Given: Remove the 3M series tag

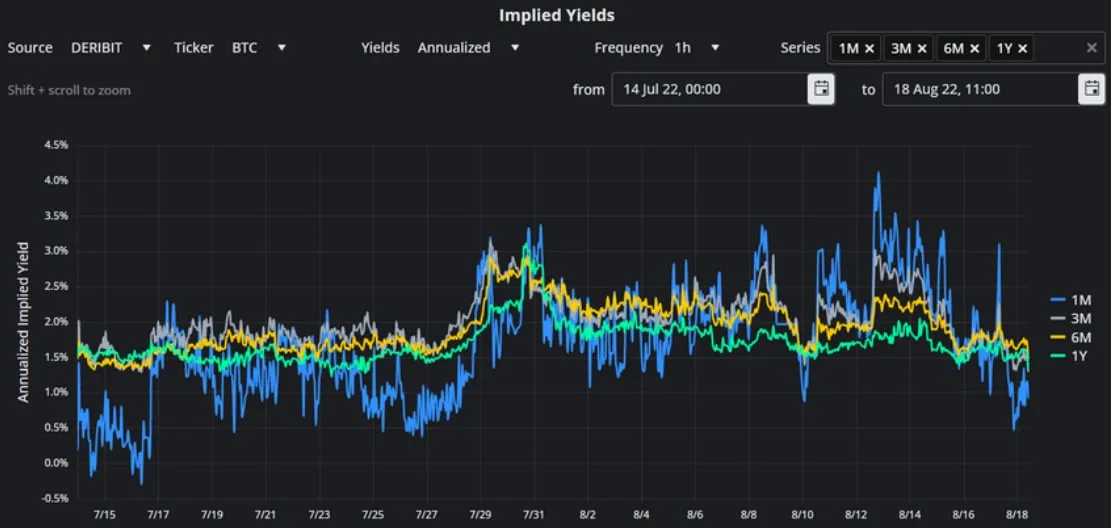Looking at the screenshot, I should point(922,49).
